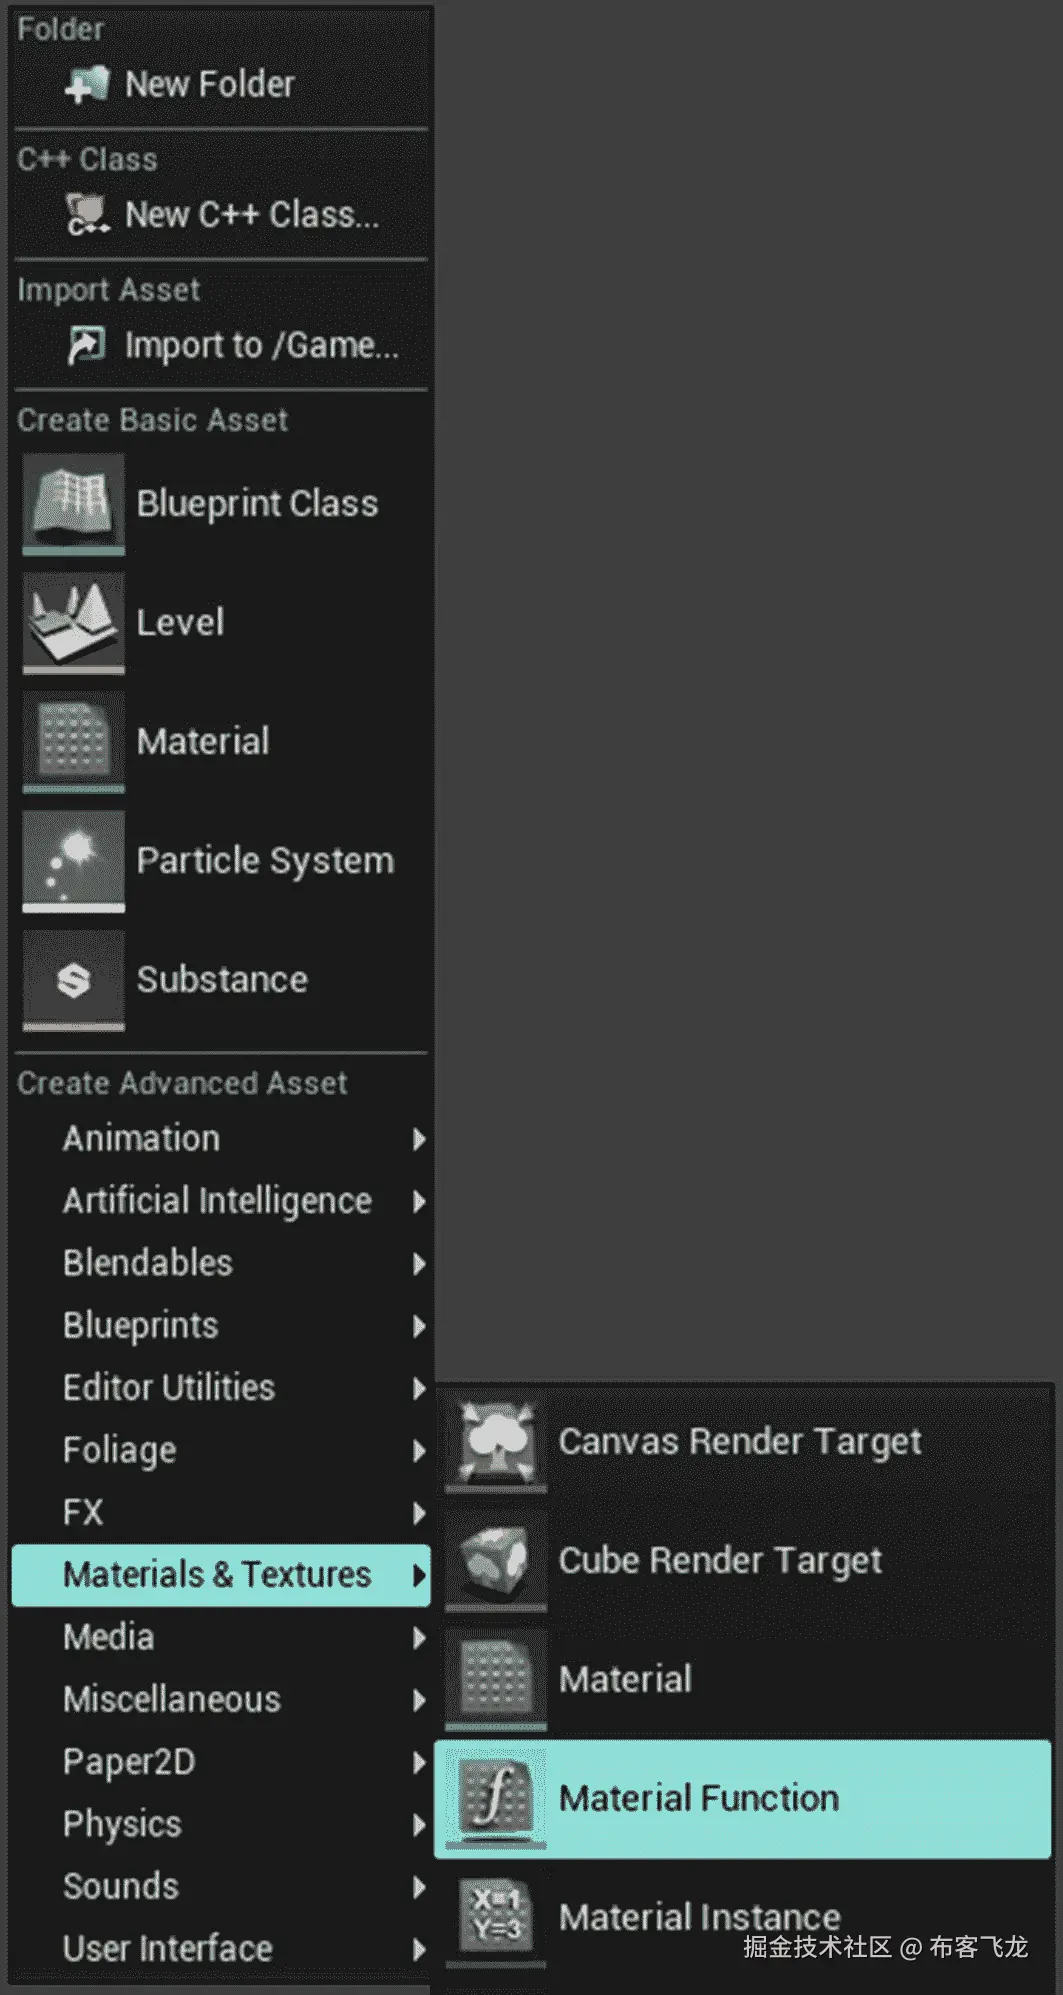
Task: Click the Material Instance X=1 icon
Action: (496, 1916)
